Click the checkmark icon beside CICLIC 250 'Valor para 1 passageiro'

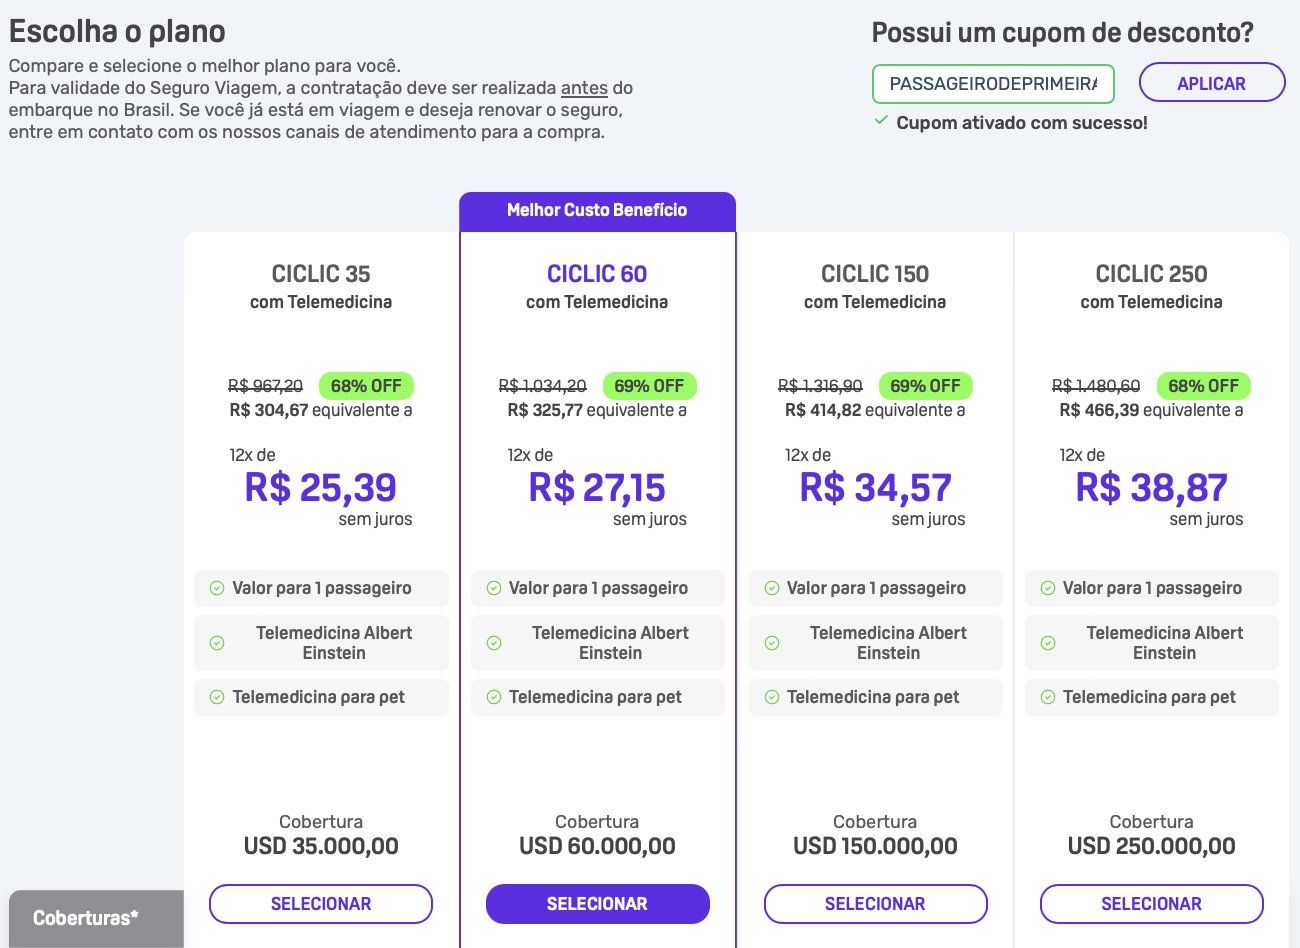tap(1047, 588)
